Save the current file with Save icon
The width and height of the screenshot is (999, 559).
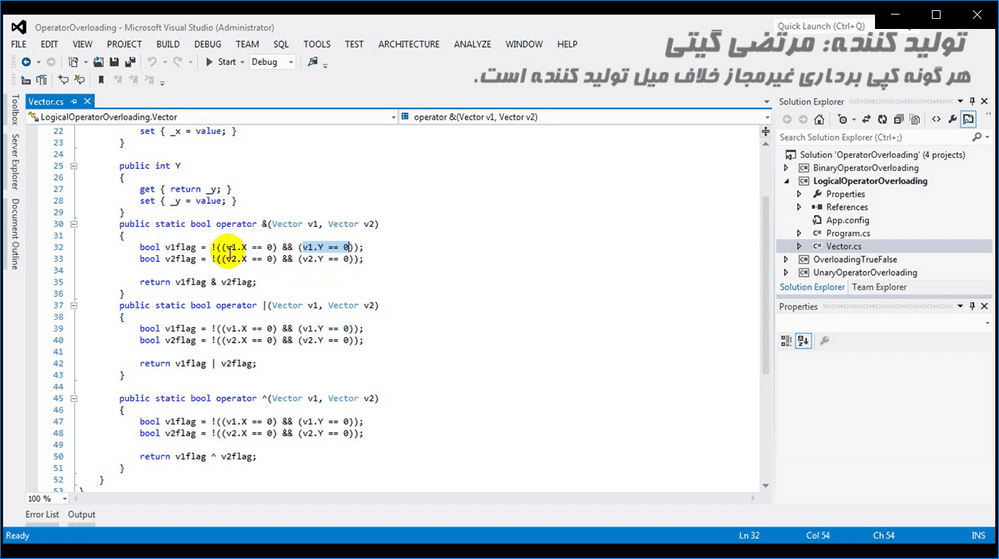114,62
